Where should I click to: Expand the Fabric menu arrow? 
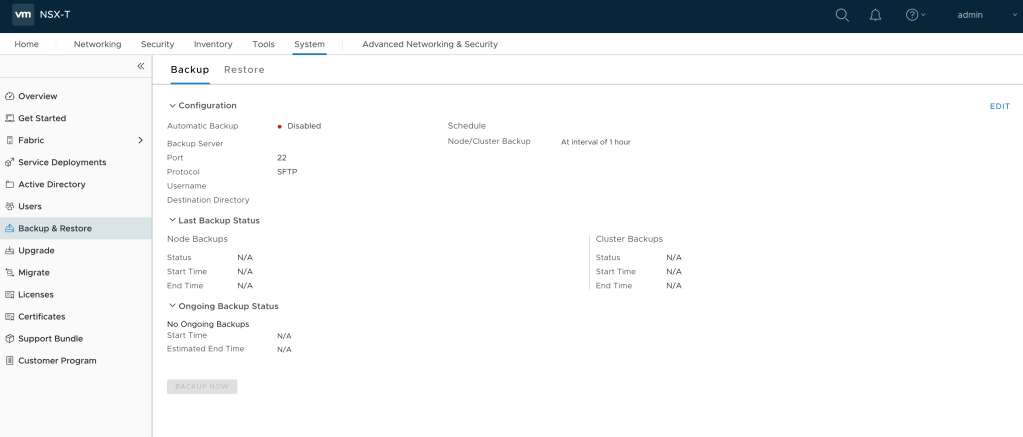pos(140,140)
